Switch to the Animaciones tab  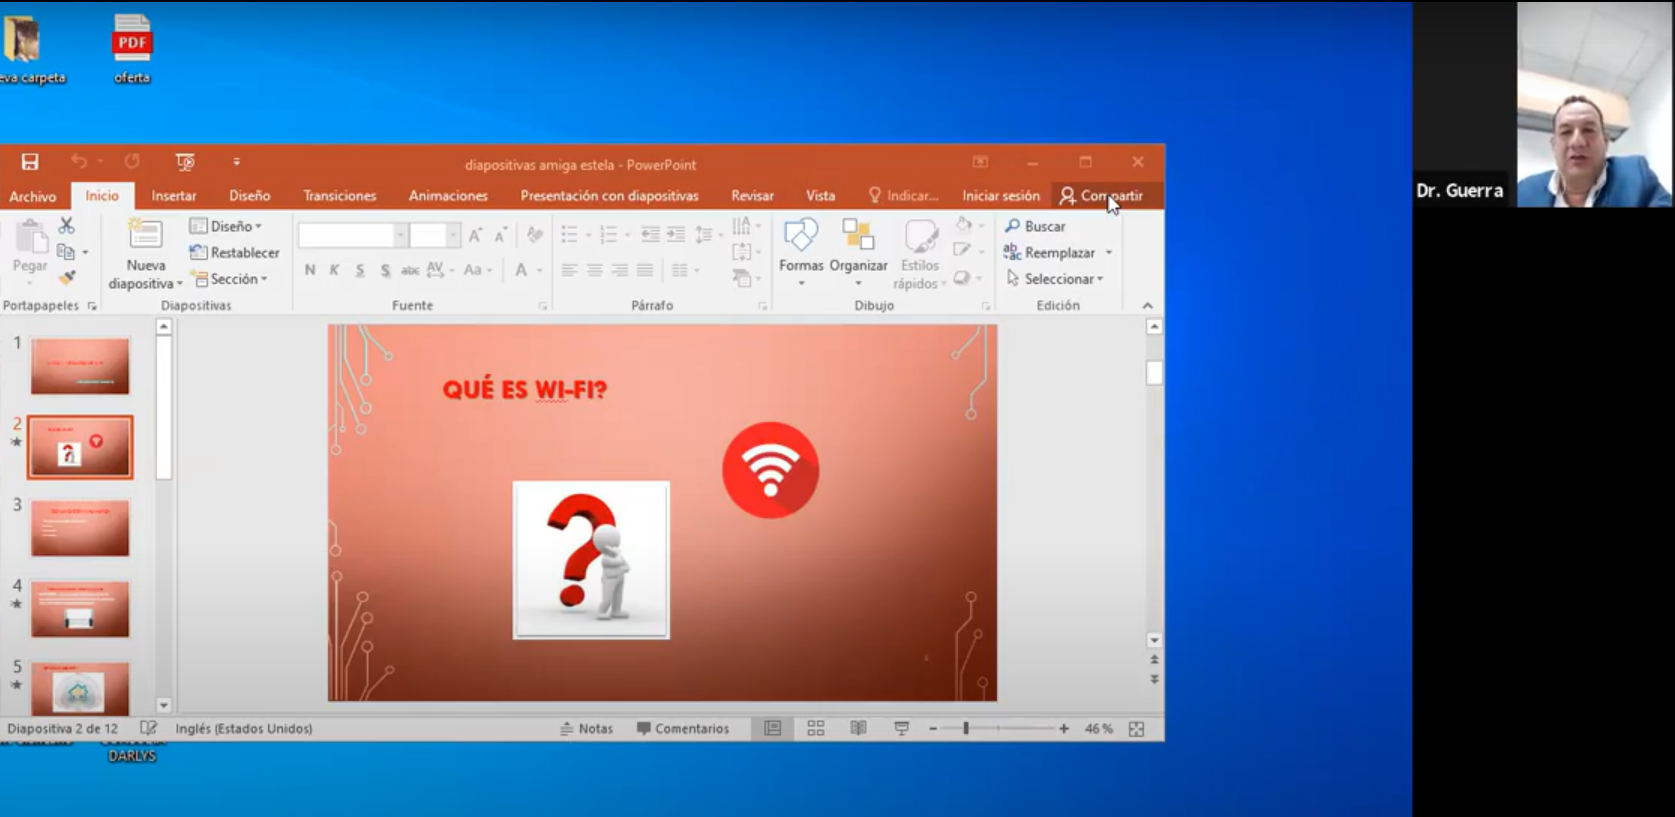click(x=448, y=196)
